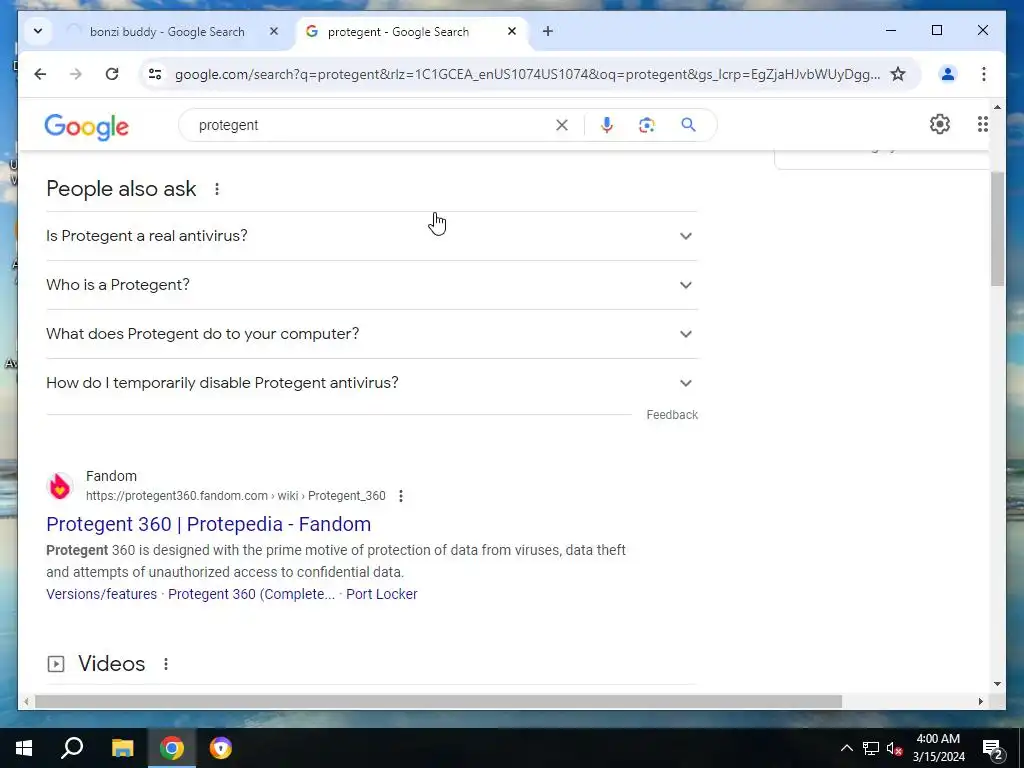
Task: Click the Fandom URL breadcrumb text
Action: point(236,496)
